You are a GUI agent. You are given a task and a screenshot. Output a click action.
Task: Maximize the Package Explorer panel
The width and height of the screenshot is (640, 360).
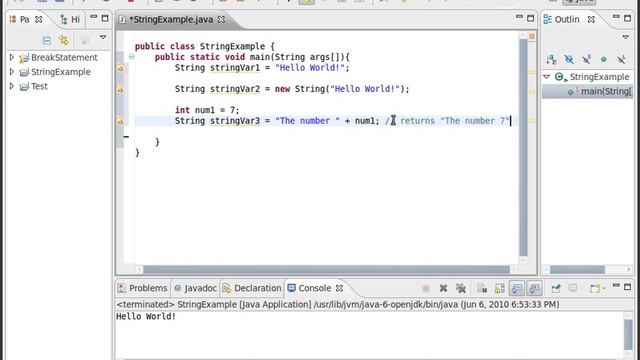105,18
